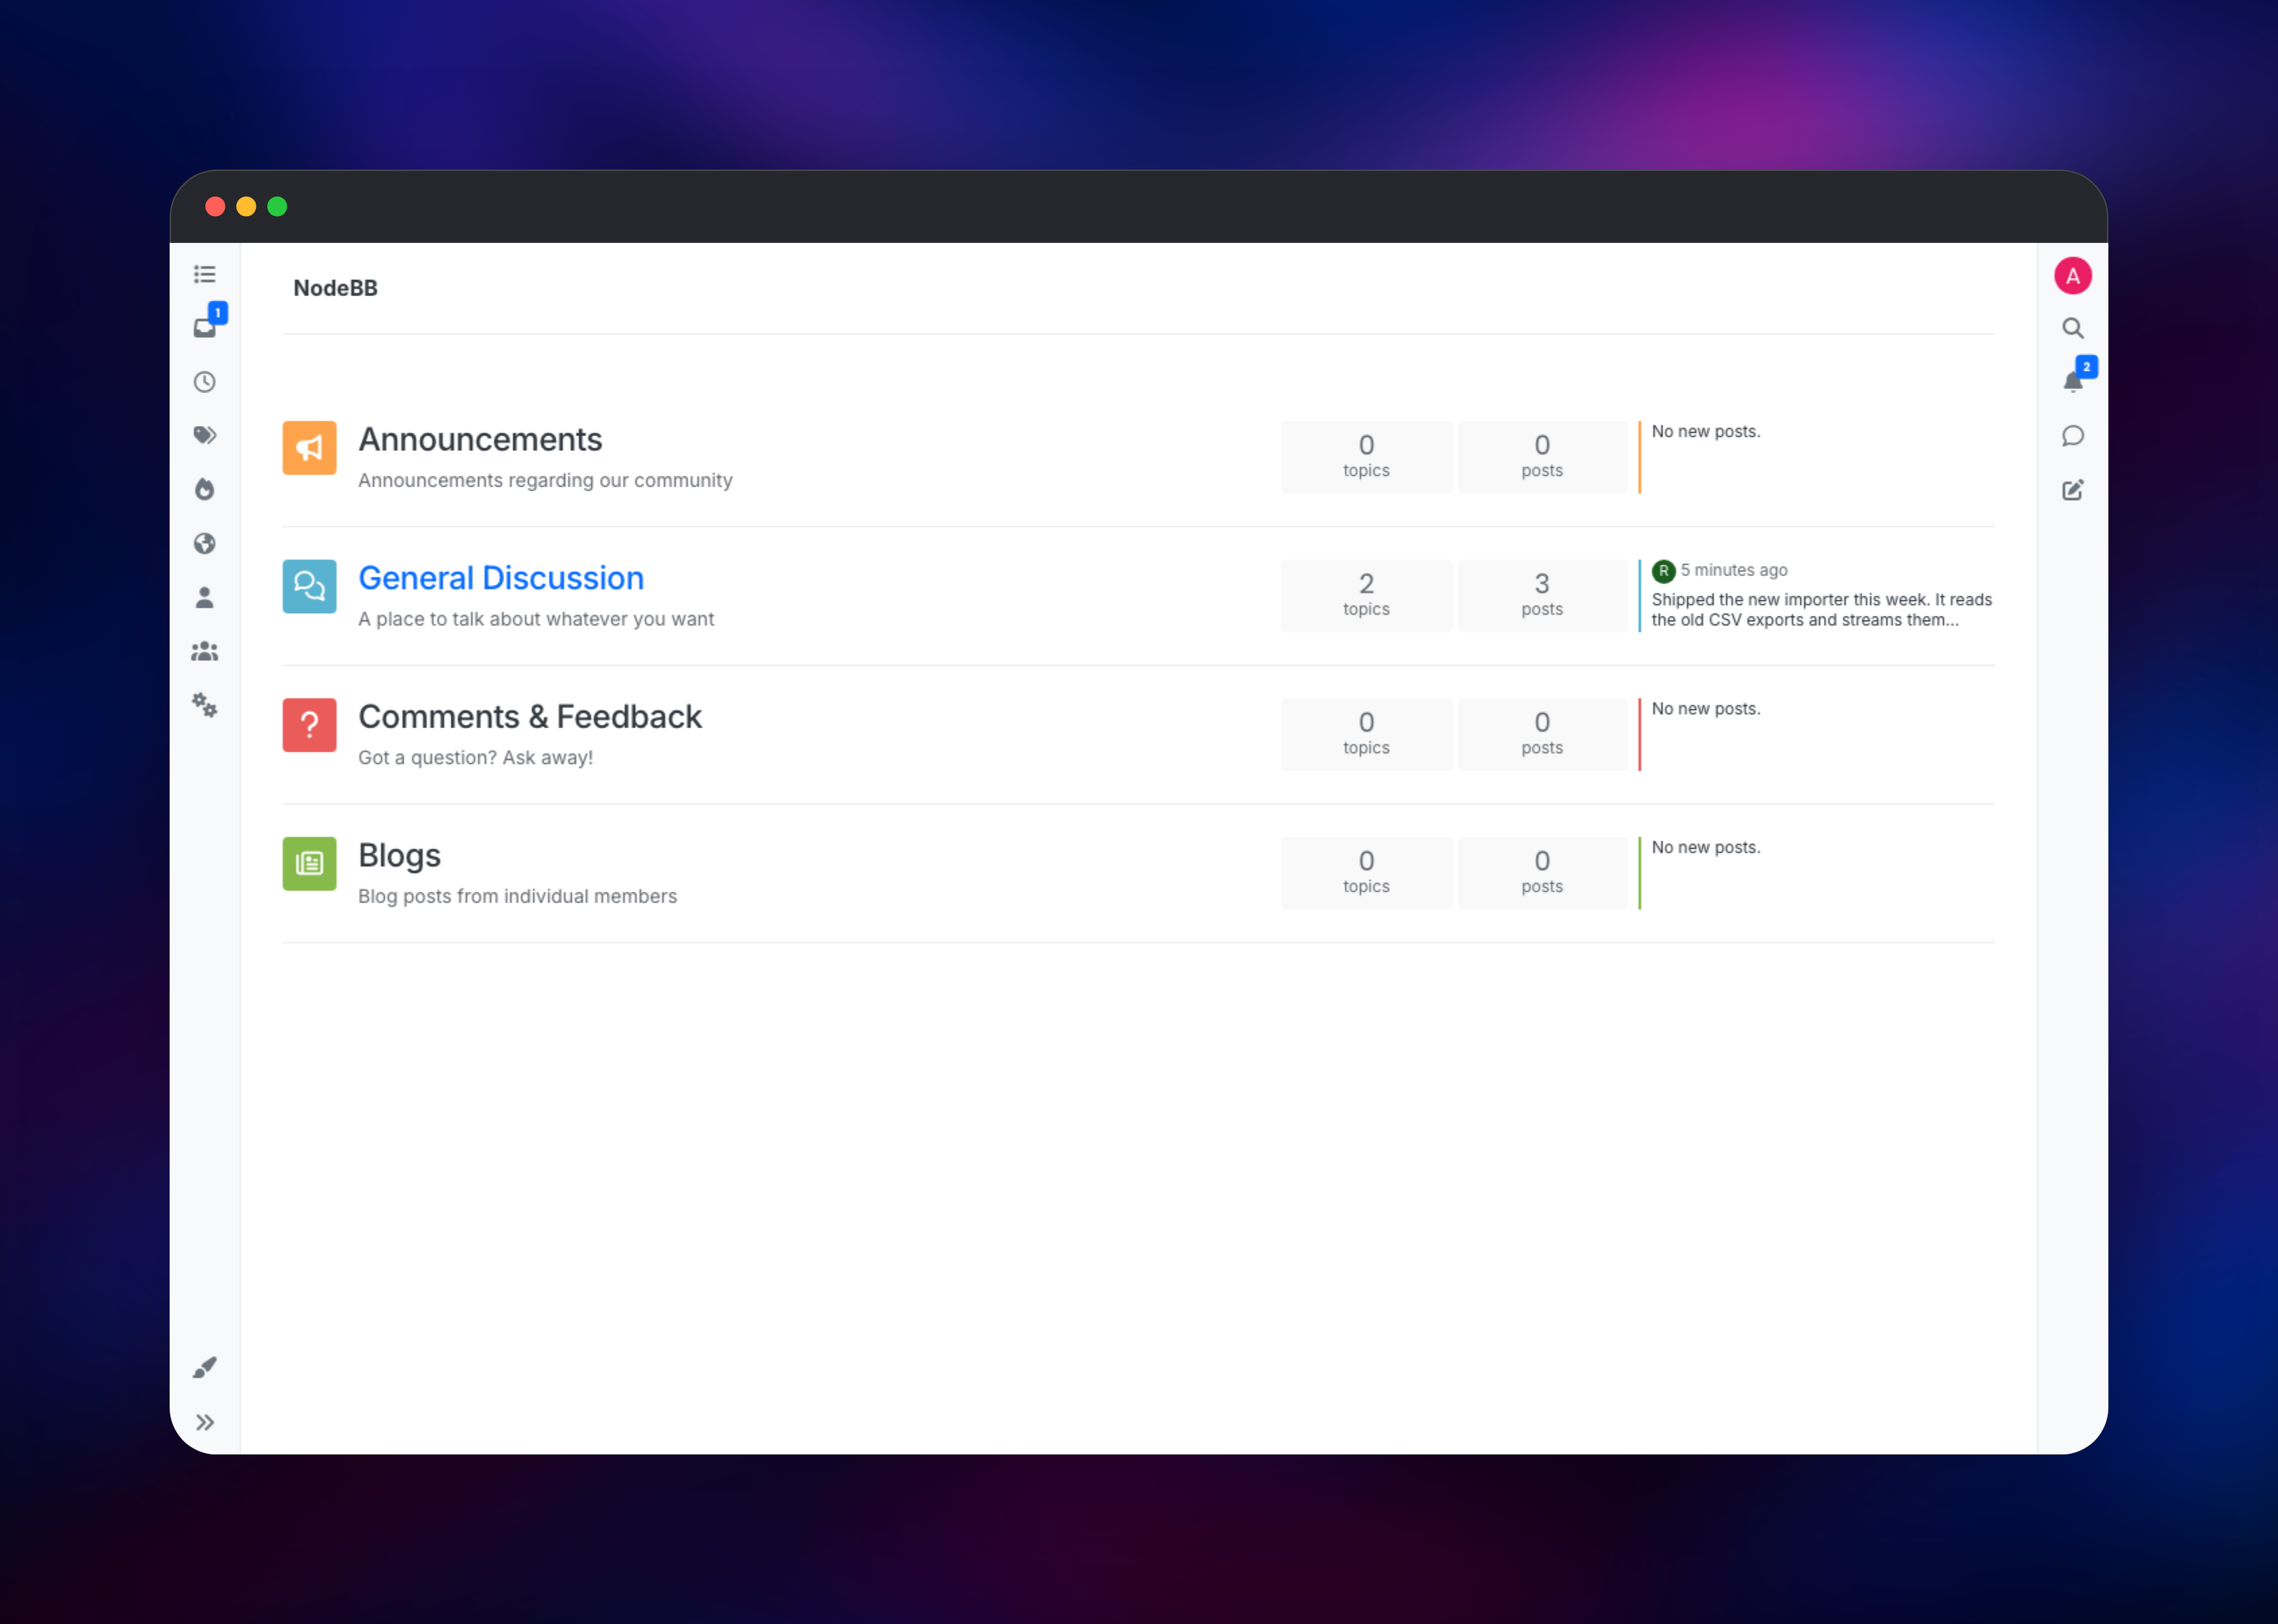Screen dimensions: 2278x1624
Task: Click Announcements 'No new posts.' text
Action: click(x=1706, y=432)
